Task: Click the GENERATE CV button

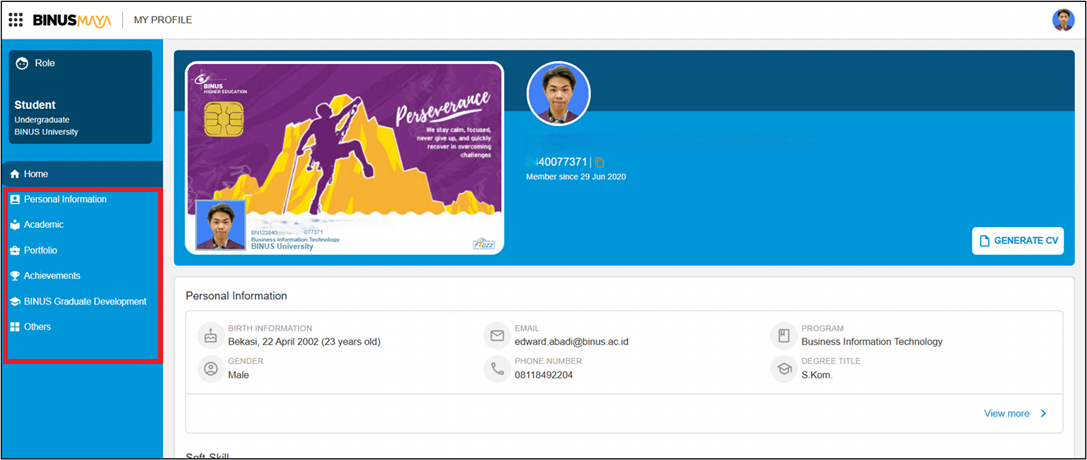Action: click(x=1018, y=241)
